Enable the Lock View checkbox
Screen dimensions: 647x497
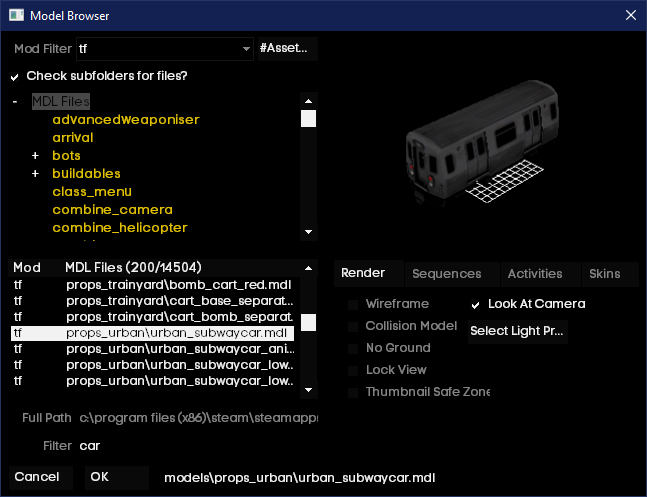(353, 371)
